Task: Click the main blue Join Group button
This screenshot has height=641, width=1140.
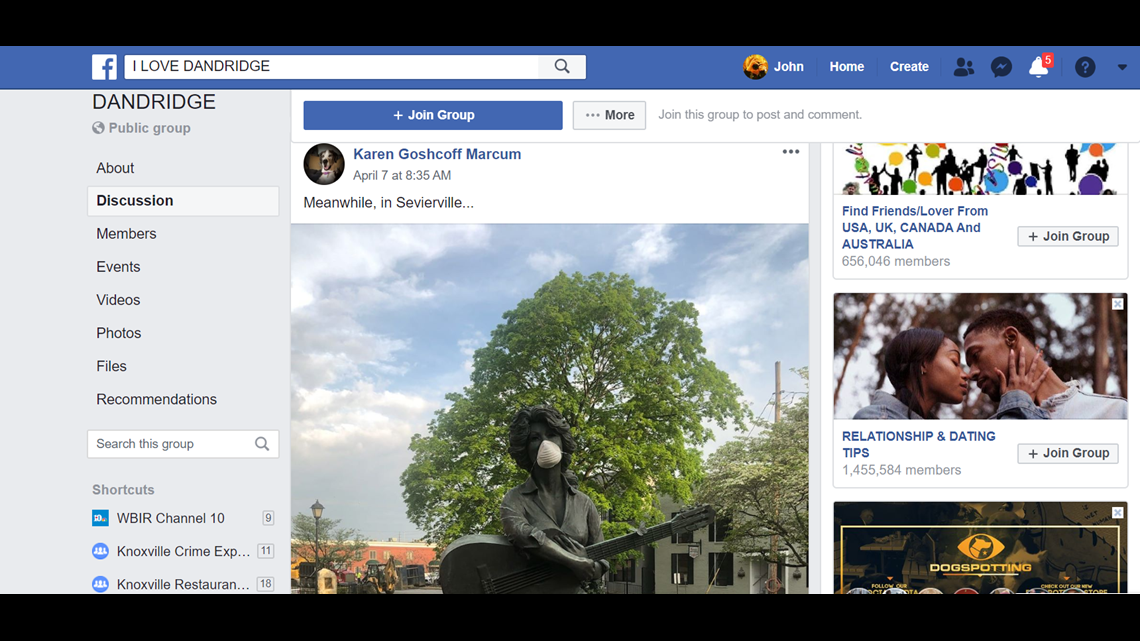Action: (x=433, y=115)
